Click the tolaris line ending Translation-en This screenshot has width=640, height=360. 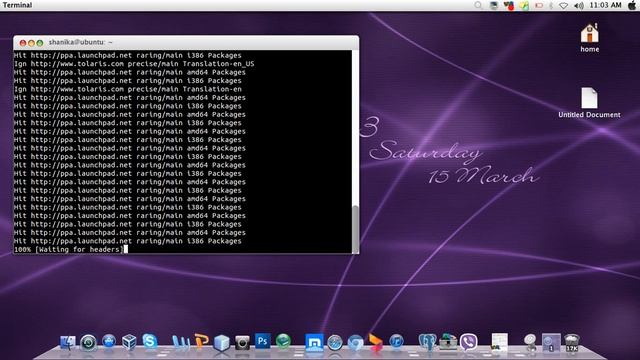point(128,89)
